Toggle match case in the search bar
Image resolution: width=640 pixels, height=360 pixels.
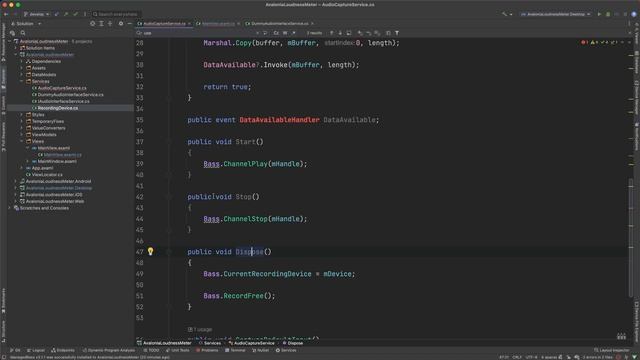(x=276, y=33)
